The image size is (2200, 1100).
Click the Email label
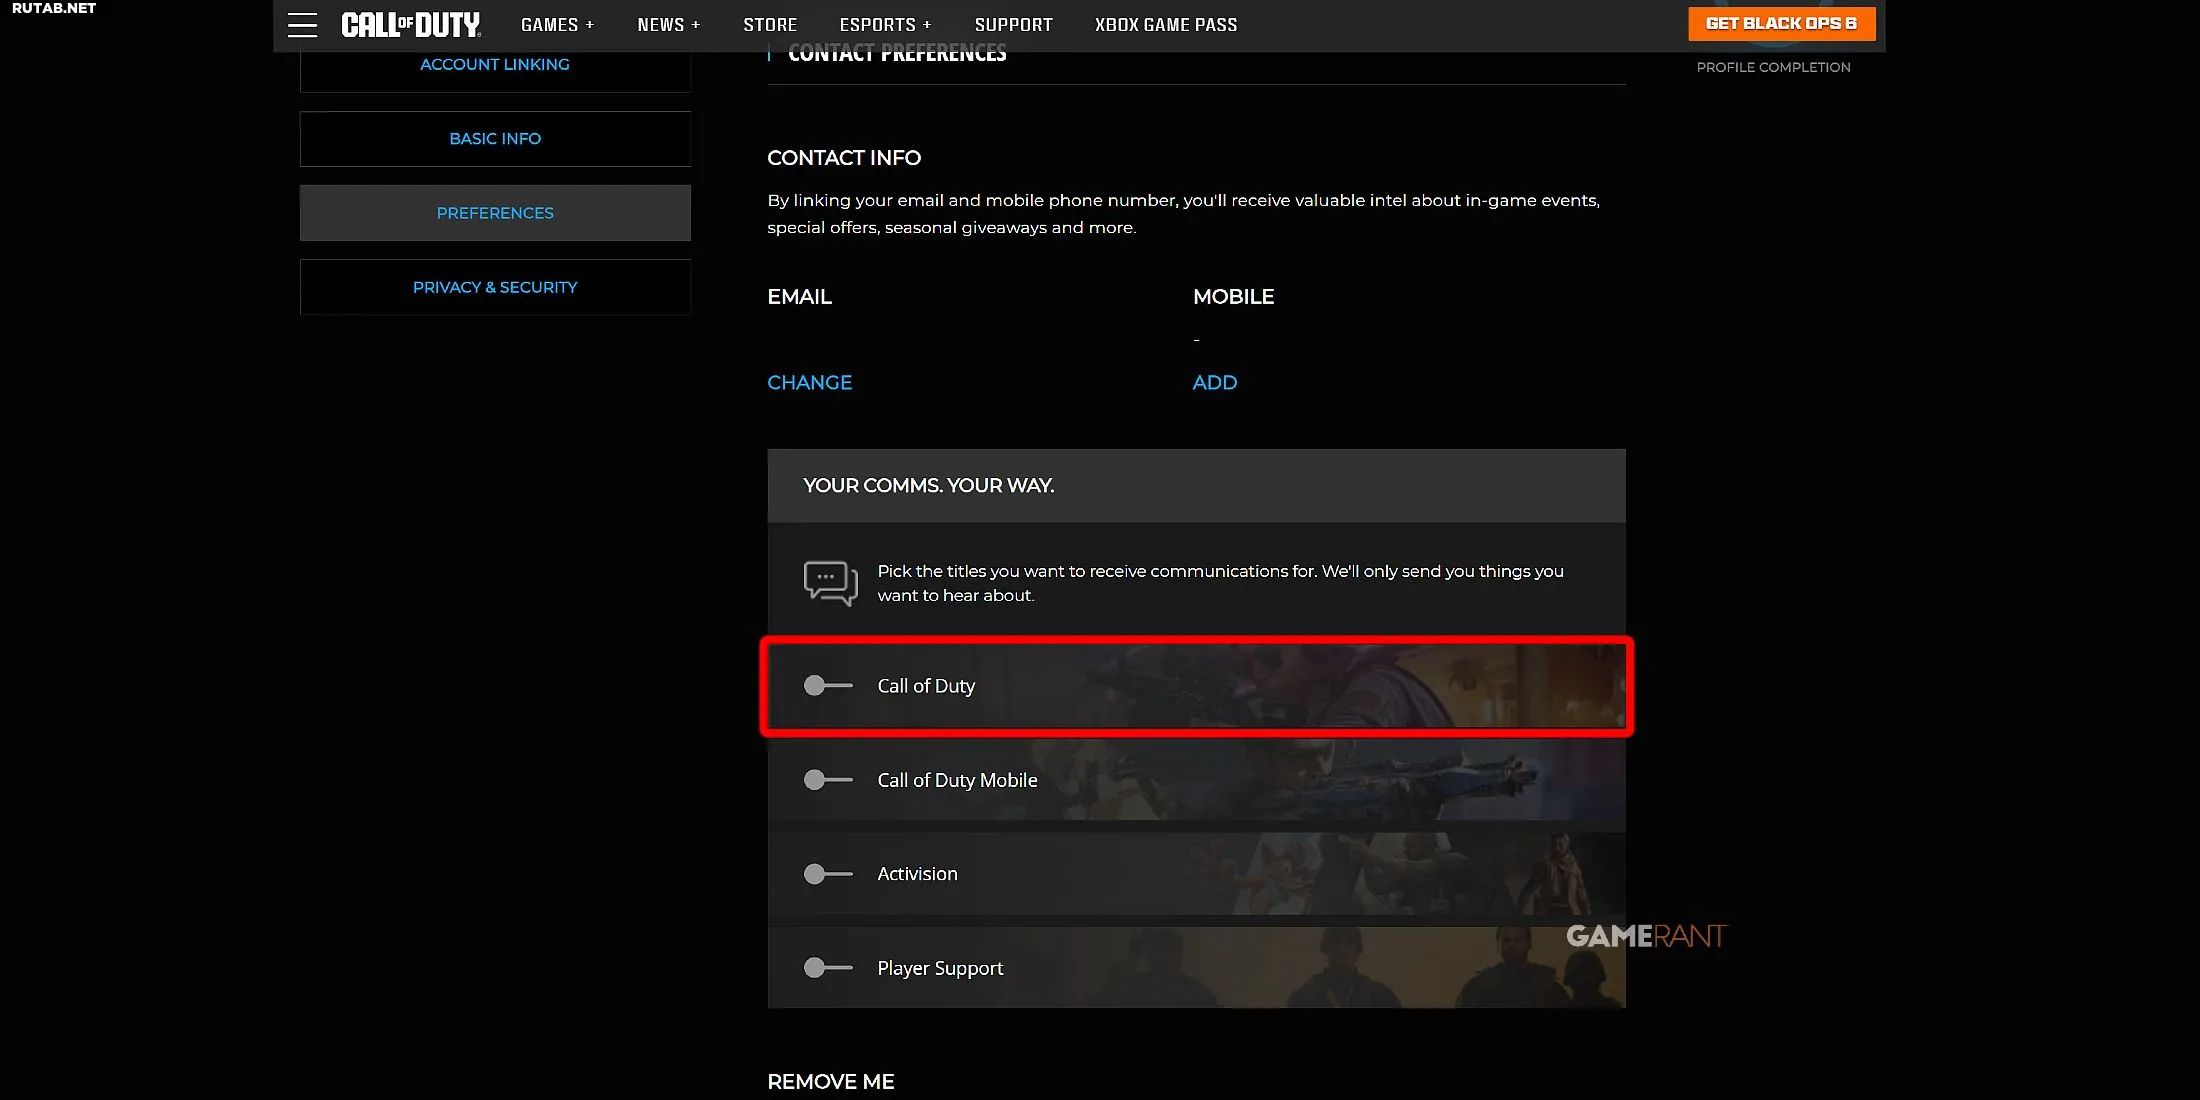pos(799,297)
